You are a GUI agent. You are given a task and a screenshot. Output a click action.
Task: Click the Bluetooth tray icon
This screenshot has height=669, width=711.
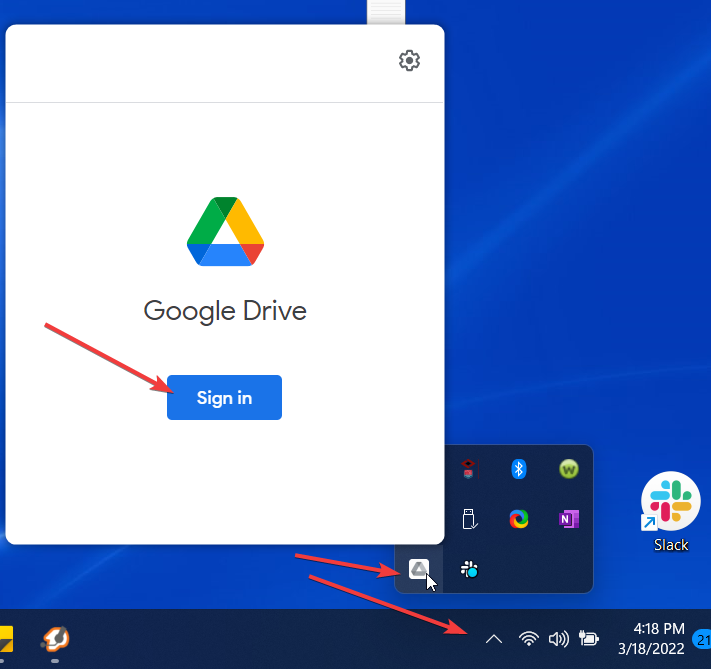pyautogui.click(x=519, y=469)
